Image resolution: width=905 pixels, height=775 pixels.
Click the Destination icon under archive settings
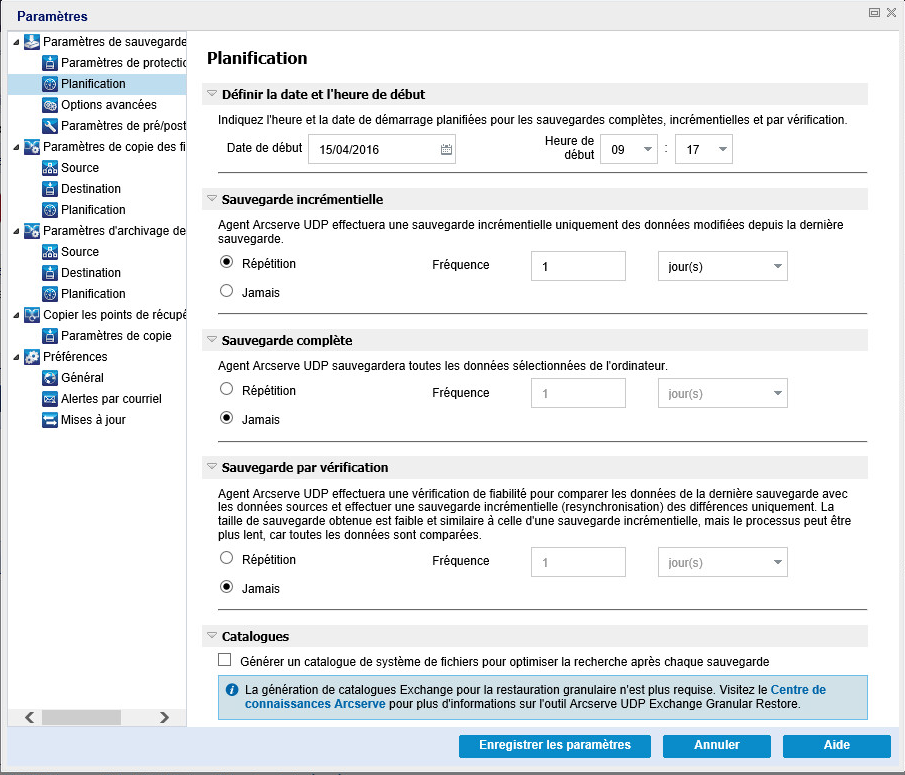click(x=50, y=273)
